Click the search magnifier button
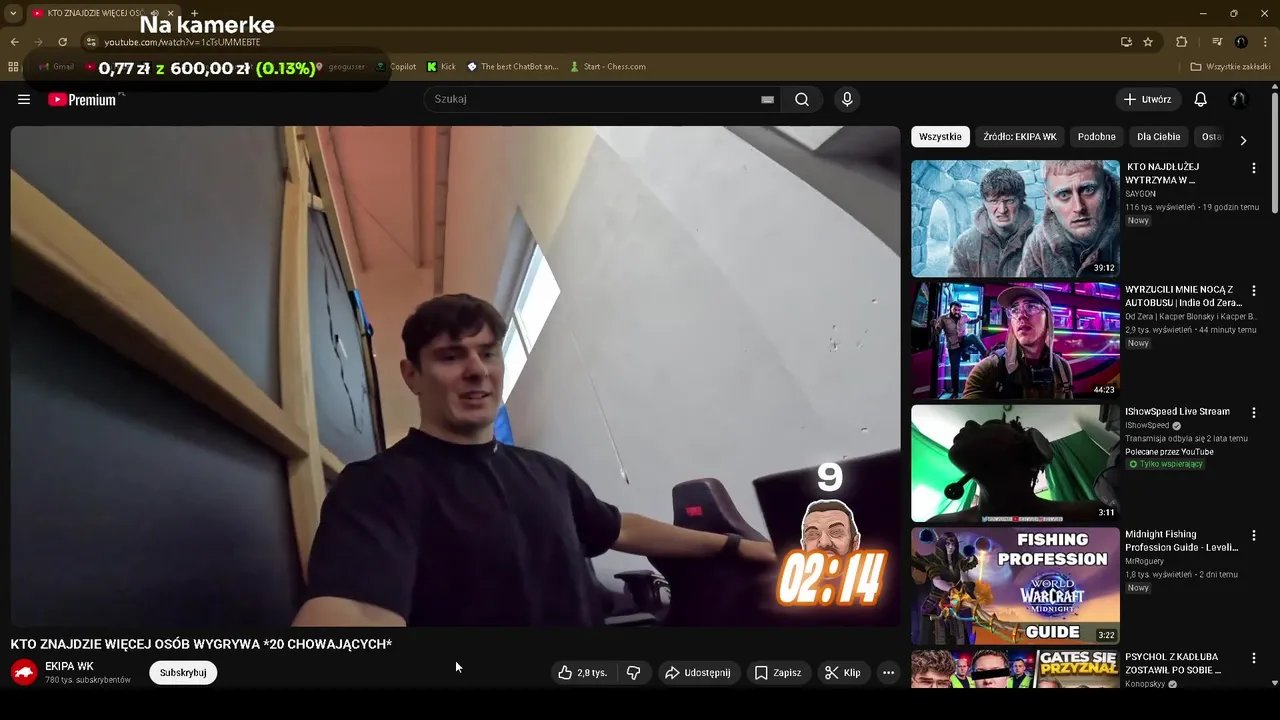Screen dimensions: 1280x720 [x=802, y=99]
